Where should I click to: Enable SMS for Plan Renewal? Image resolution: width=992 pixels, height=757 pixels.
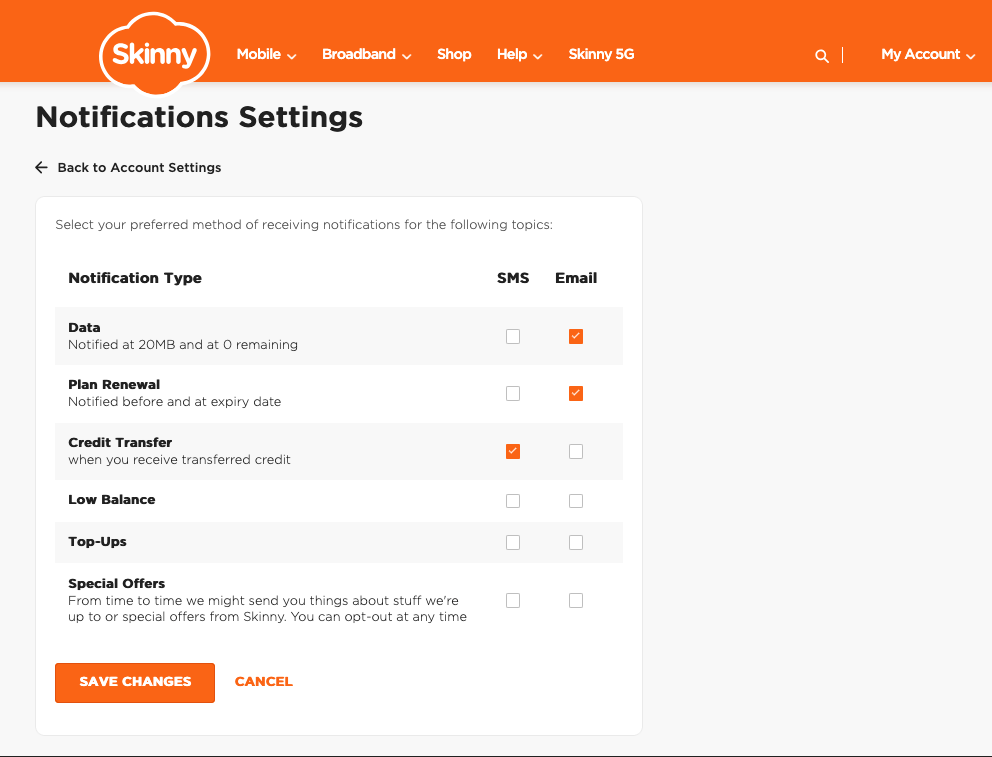[513, 394]
